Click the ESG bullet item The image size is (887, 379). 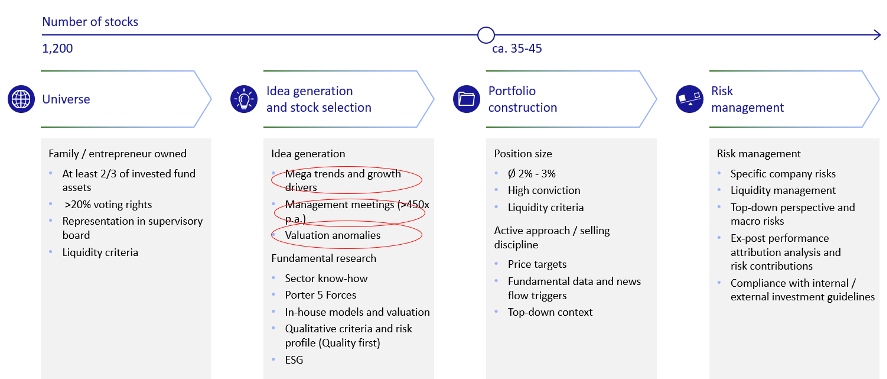tap(294, 360)
